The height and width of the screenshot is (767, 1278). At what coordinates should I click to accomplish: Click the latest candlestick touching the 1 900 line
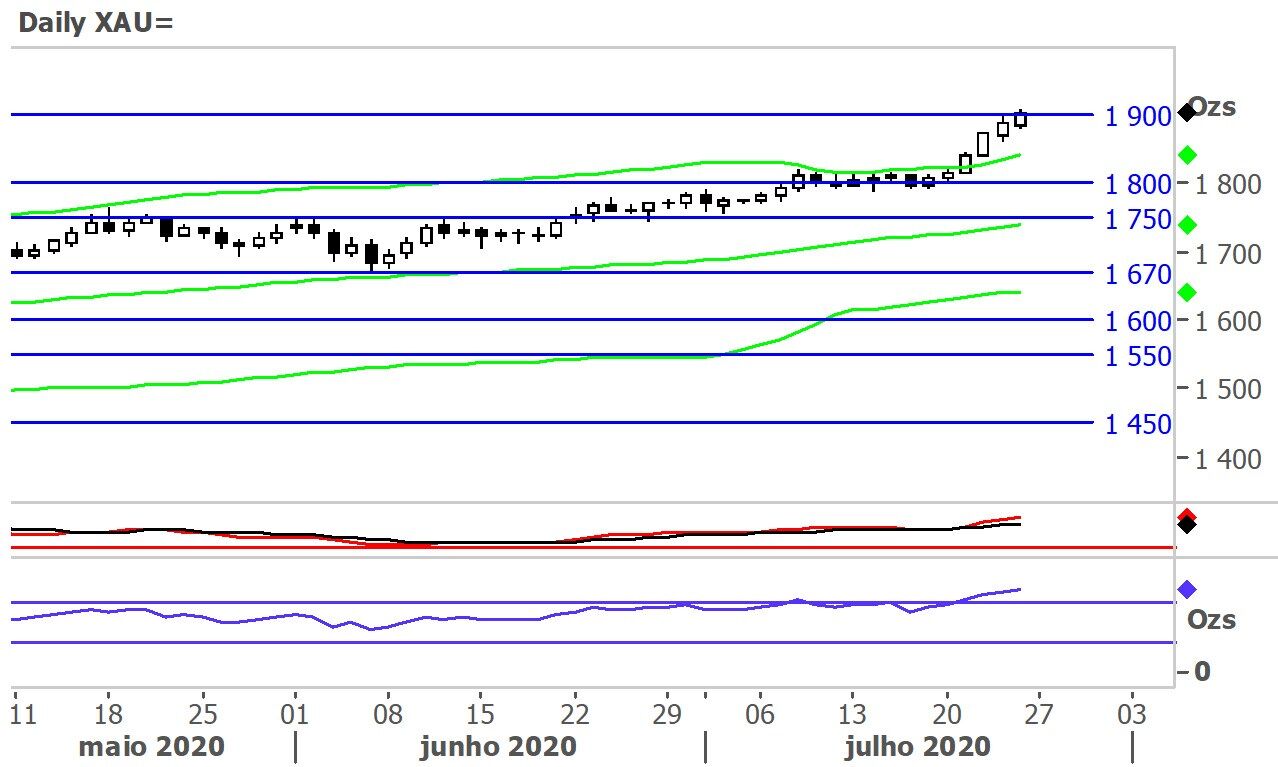1021,119
